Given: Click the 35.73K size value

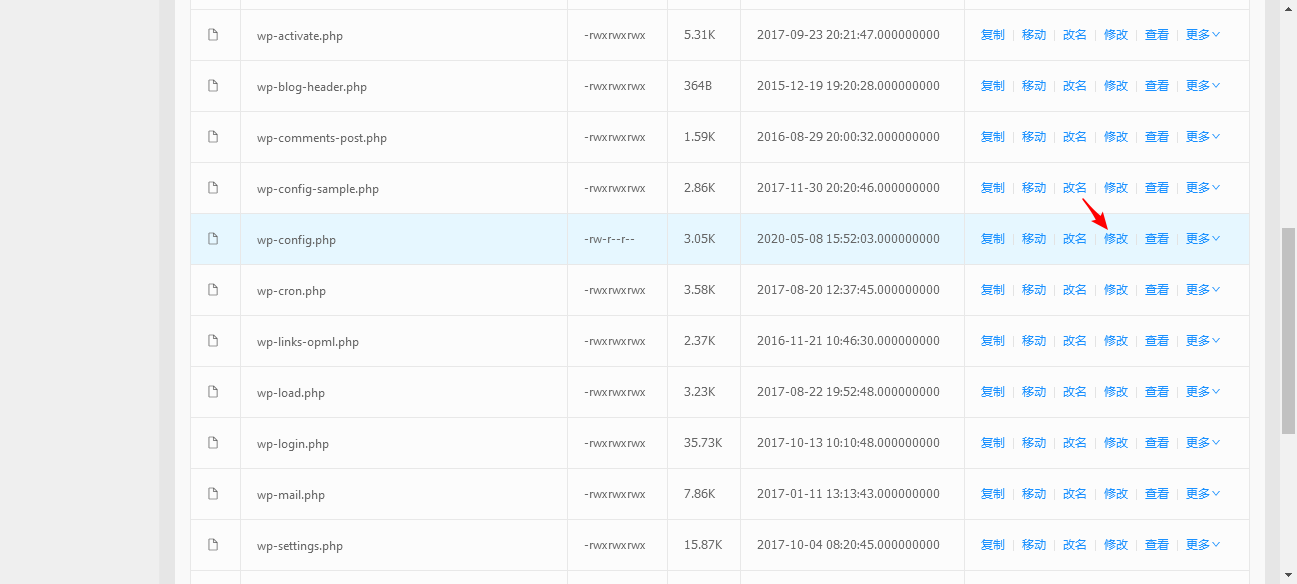Looking at the screenshot, I should pyautogui.click(x=703, y=443).
